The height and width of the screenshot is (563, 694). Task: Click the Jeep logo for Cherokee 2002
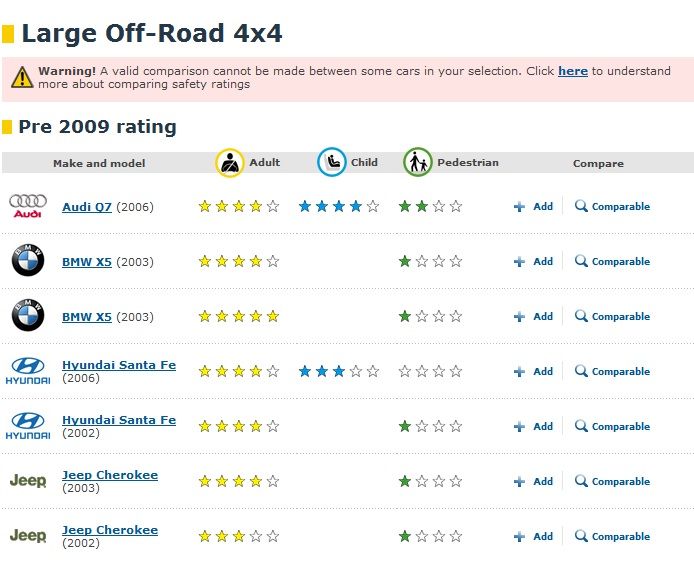click(28, 535)
